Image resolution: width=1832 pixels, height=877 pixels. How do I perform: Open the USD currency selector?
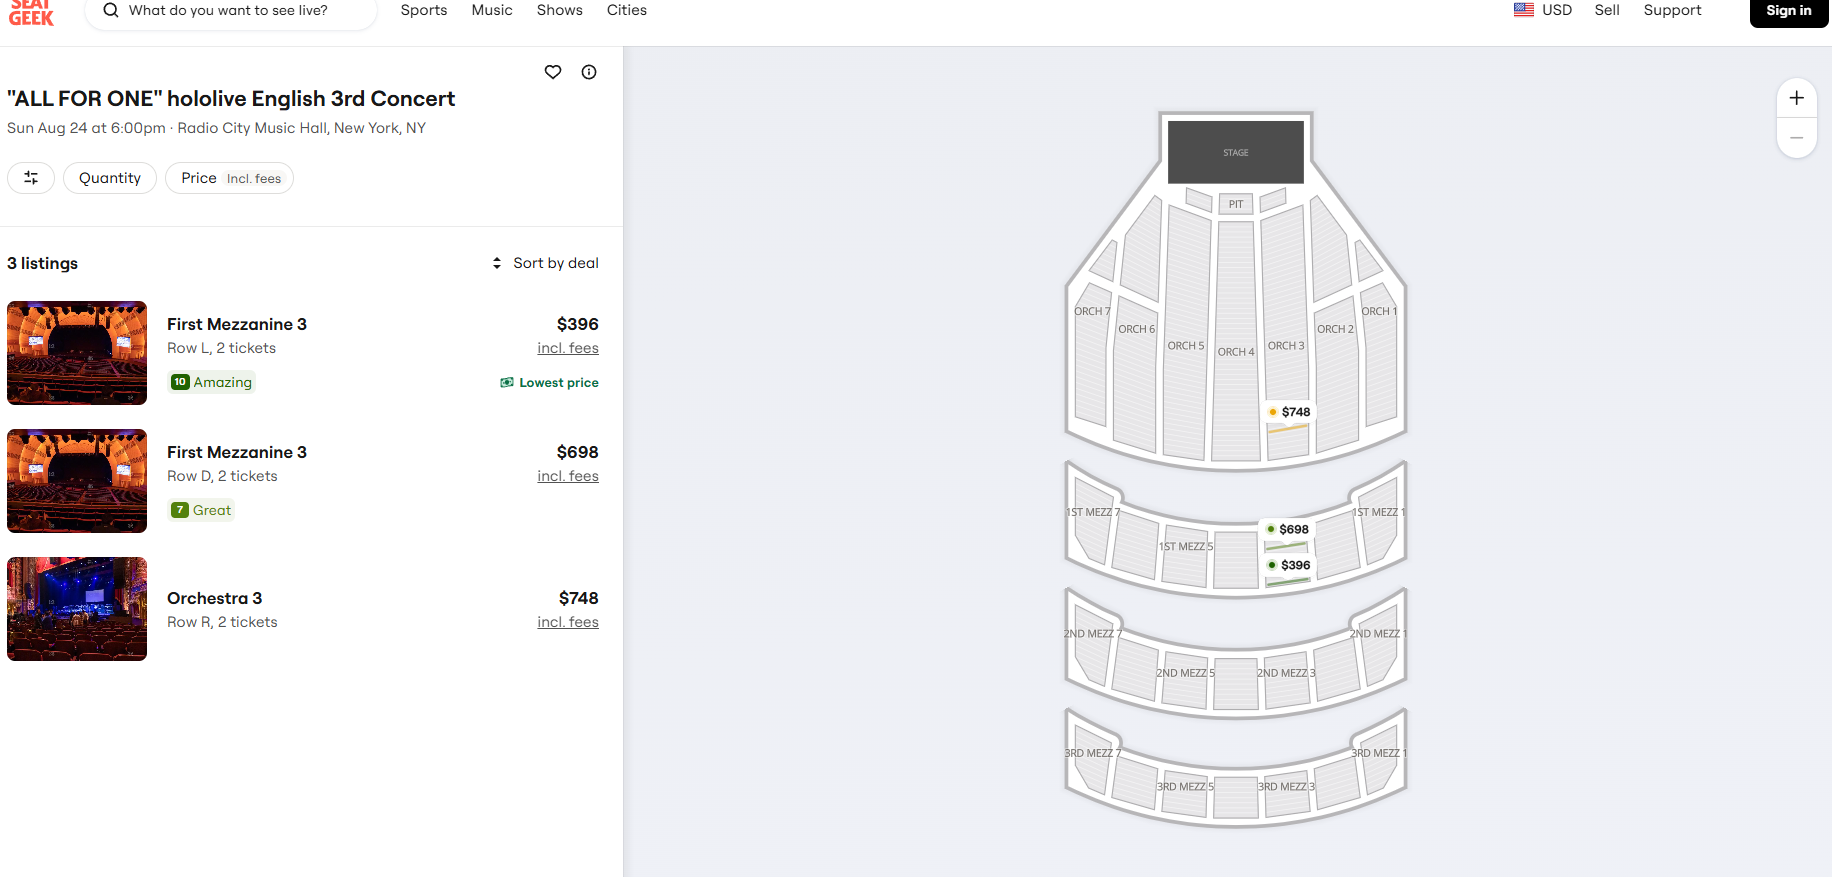(1543, 10)
